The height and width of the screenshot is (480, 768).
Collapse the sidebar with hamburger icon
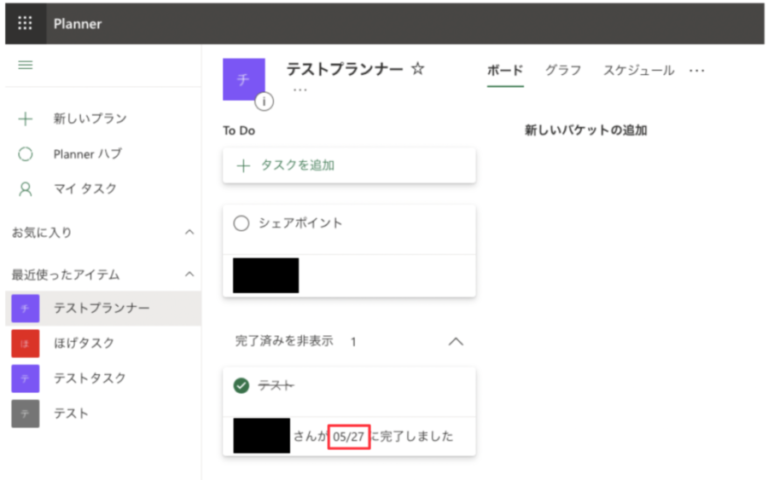coord(26,65)
